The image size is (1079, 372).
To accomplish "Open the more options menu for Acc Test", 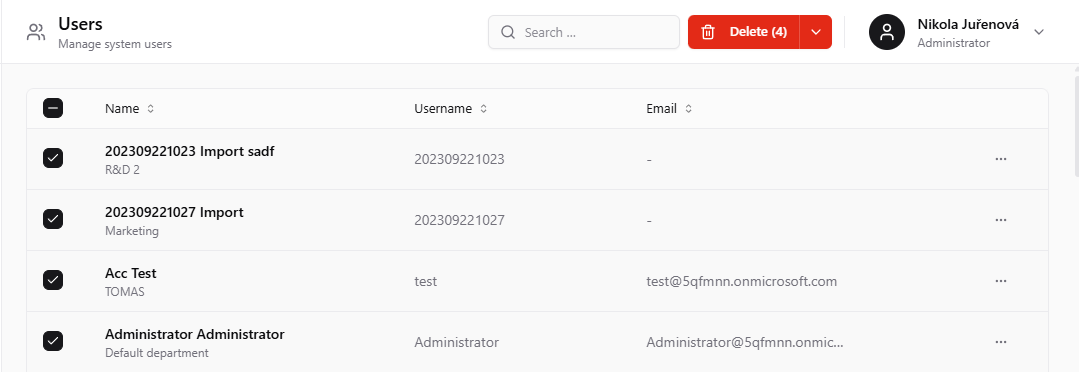I will [1001, 281].
